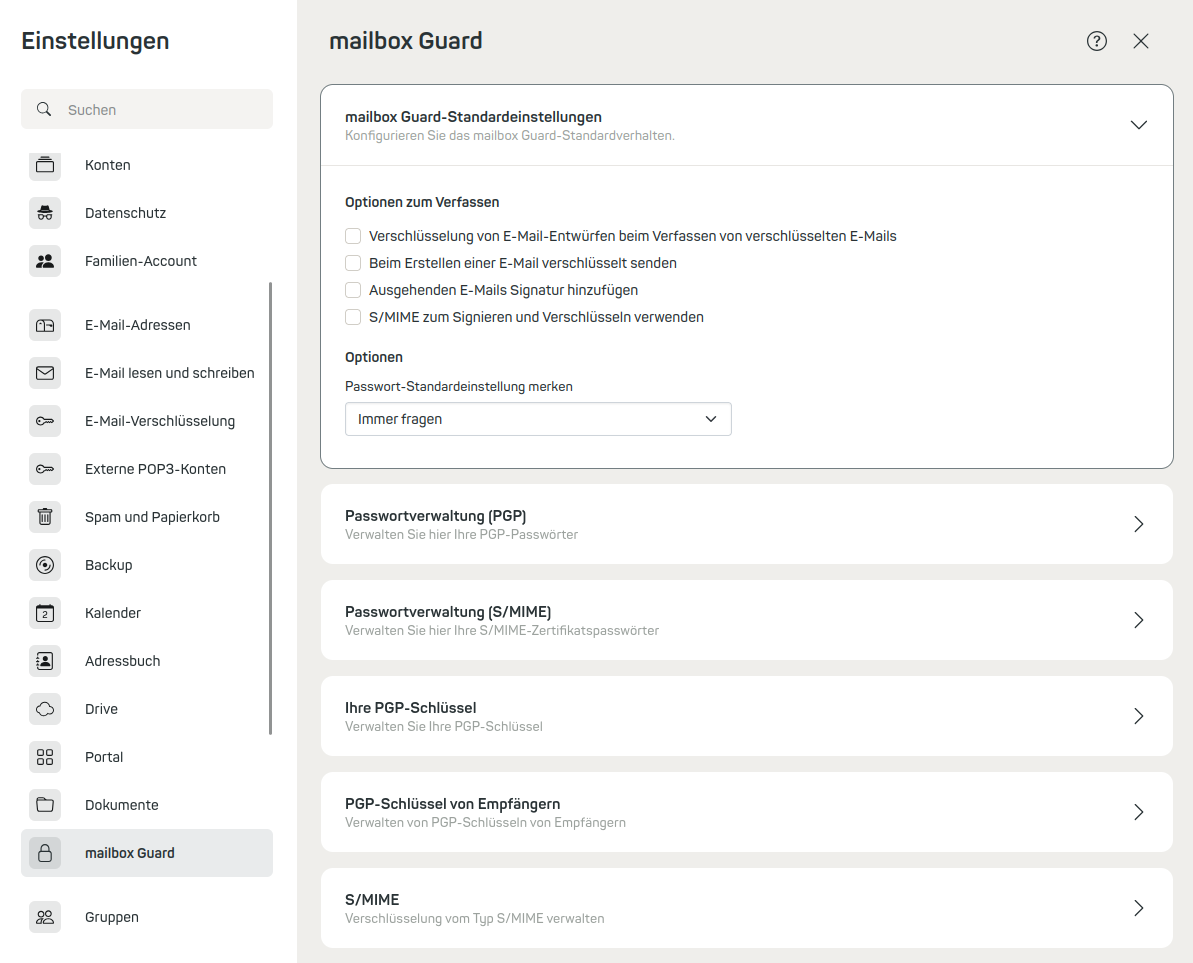Open E-Mail lesen und schreiben settings
The image size is (1193, 963).
pos(147,373)
